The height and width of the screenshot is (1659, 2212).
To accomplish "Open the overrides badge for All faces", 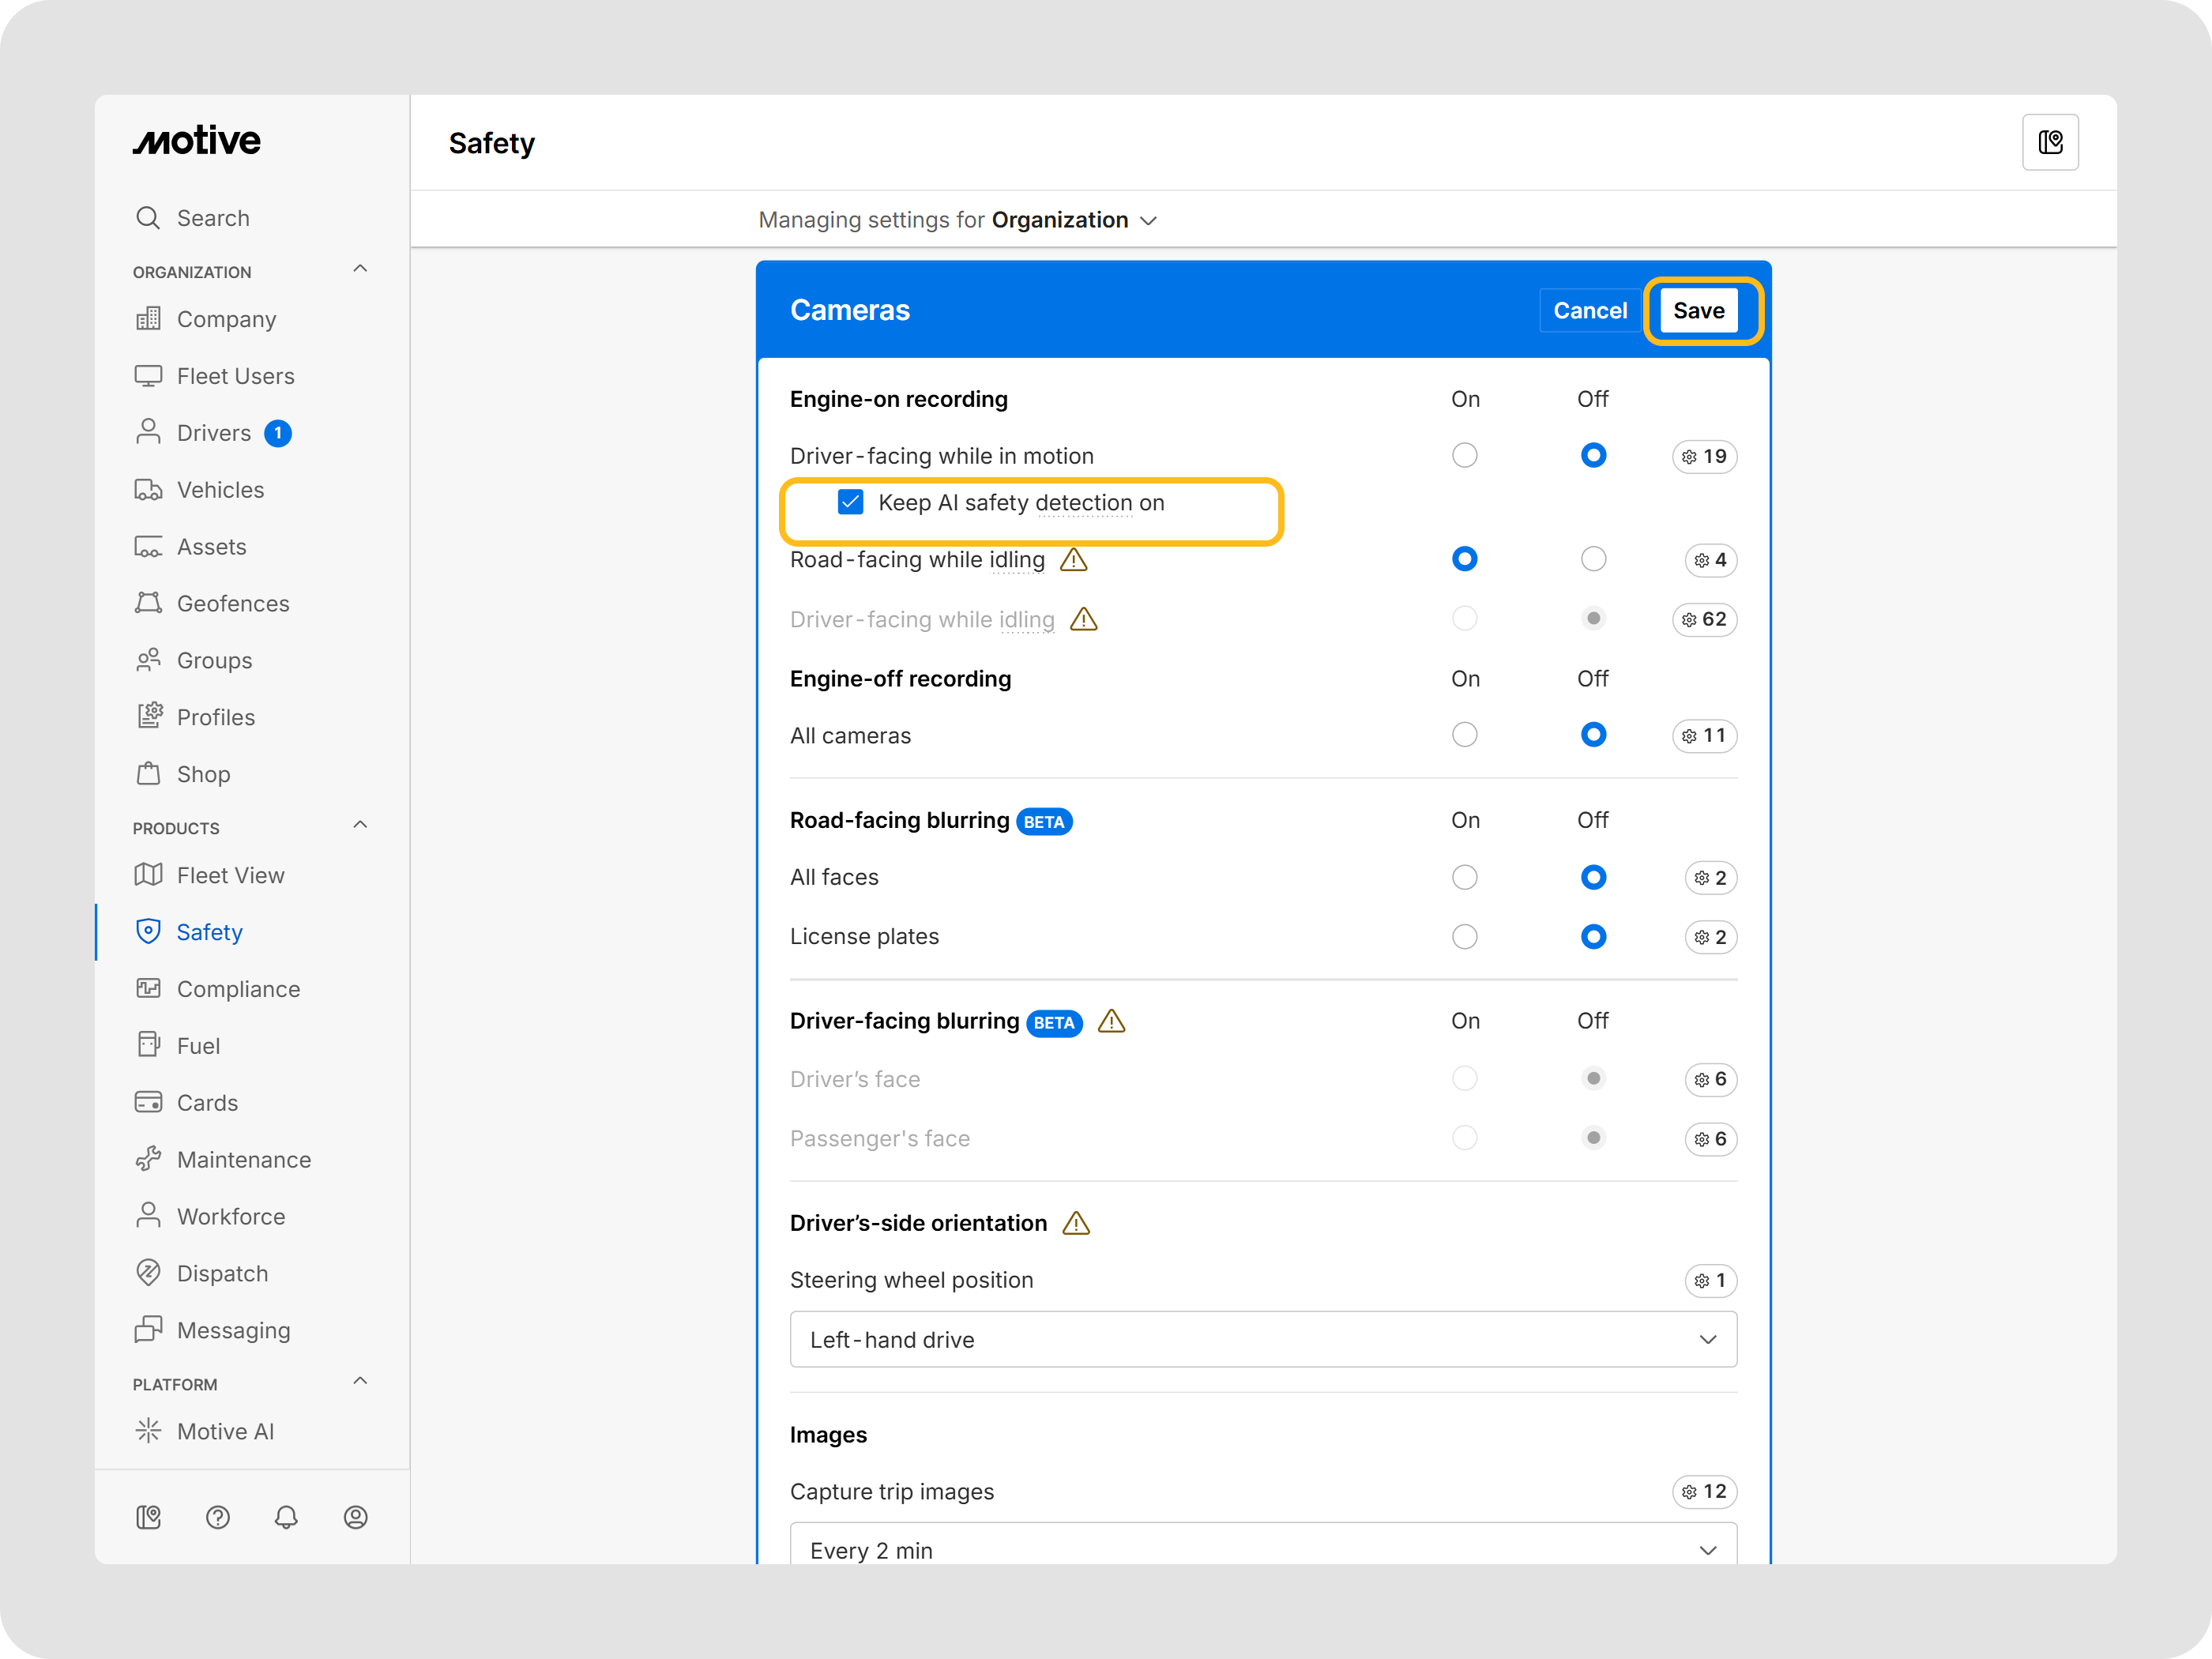I will point(1710,878).
